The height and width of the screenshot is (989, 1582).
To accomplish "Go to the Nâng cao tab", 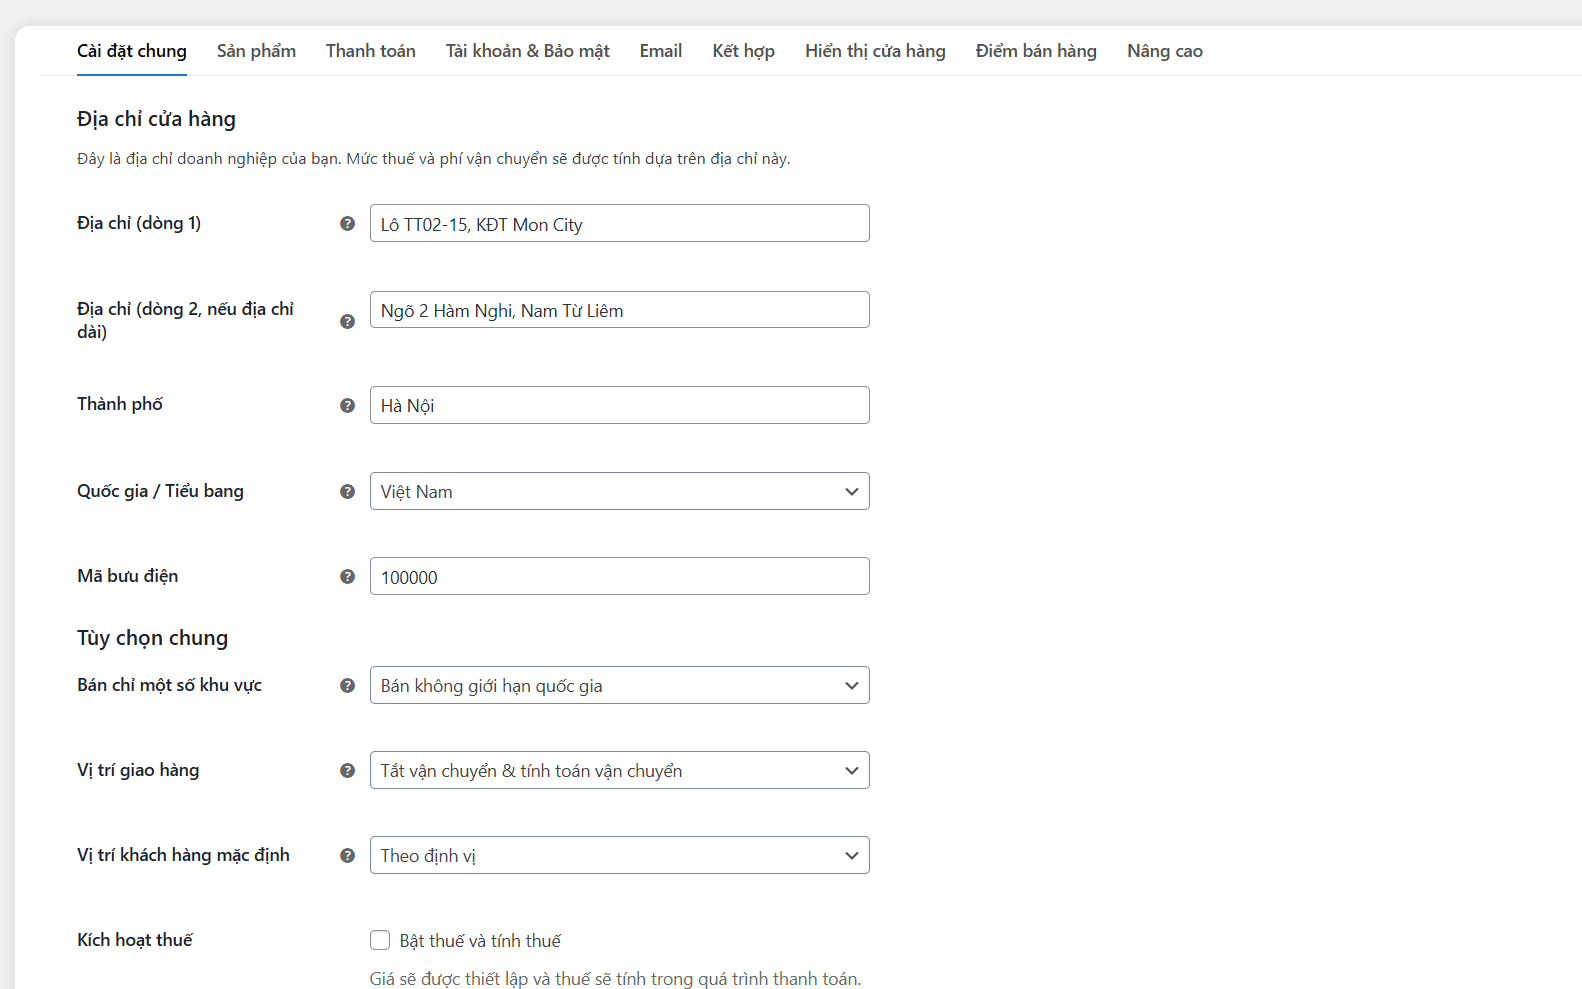I will click(1164, 50).
